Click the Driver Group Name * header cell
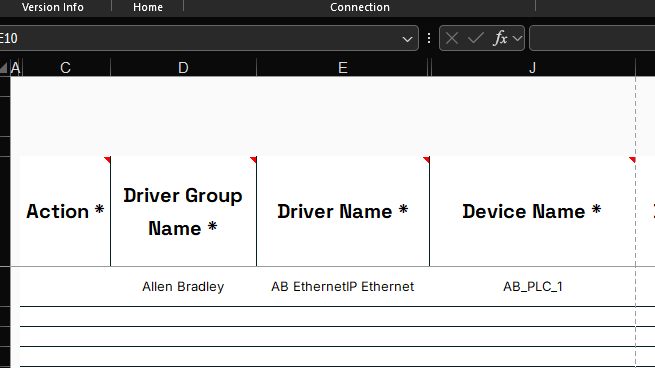The height and width of the screenshot is (368, 655). tap(183, 211)
